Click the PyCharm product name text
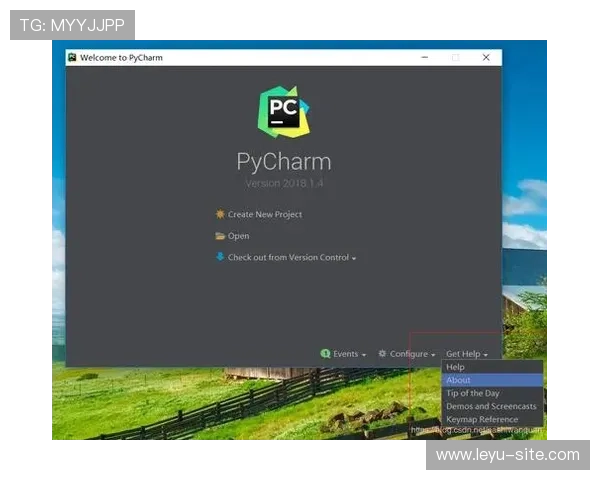 (x=284, y=162)
